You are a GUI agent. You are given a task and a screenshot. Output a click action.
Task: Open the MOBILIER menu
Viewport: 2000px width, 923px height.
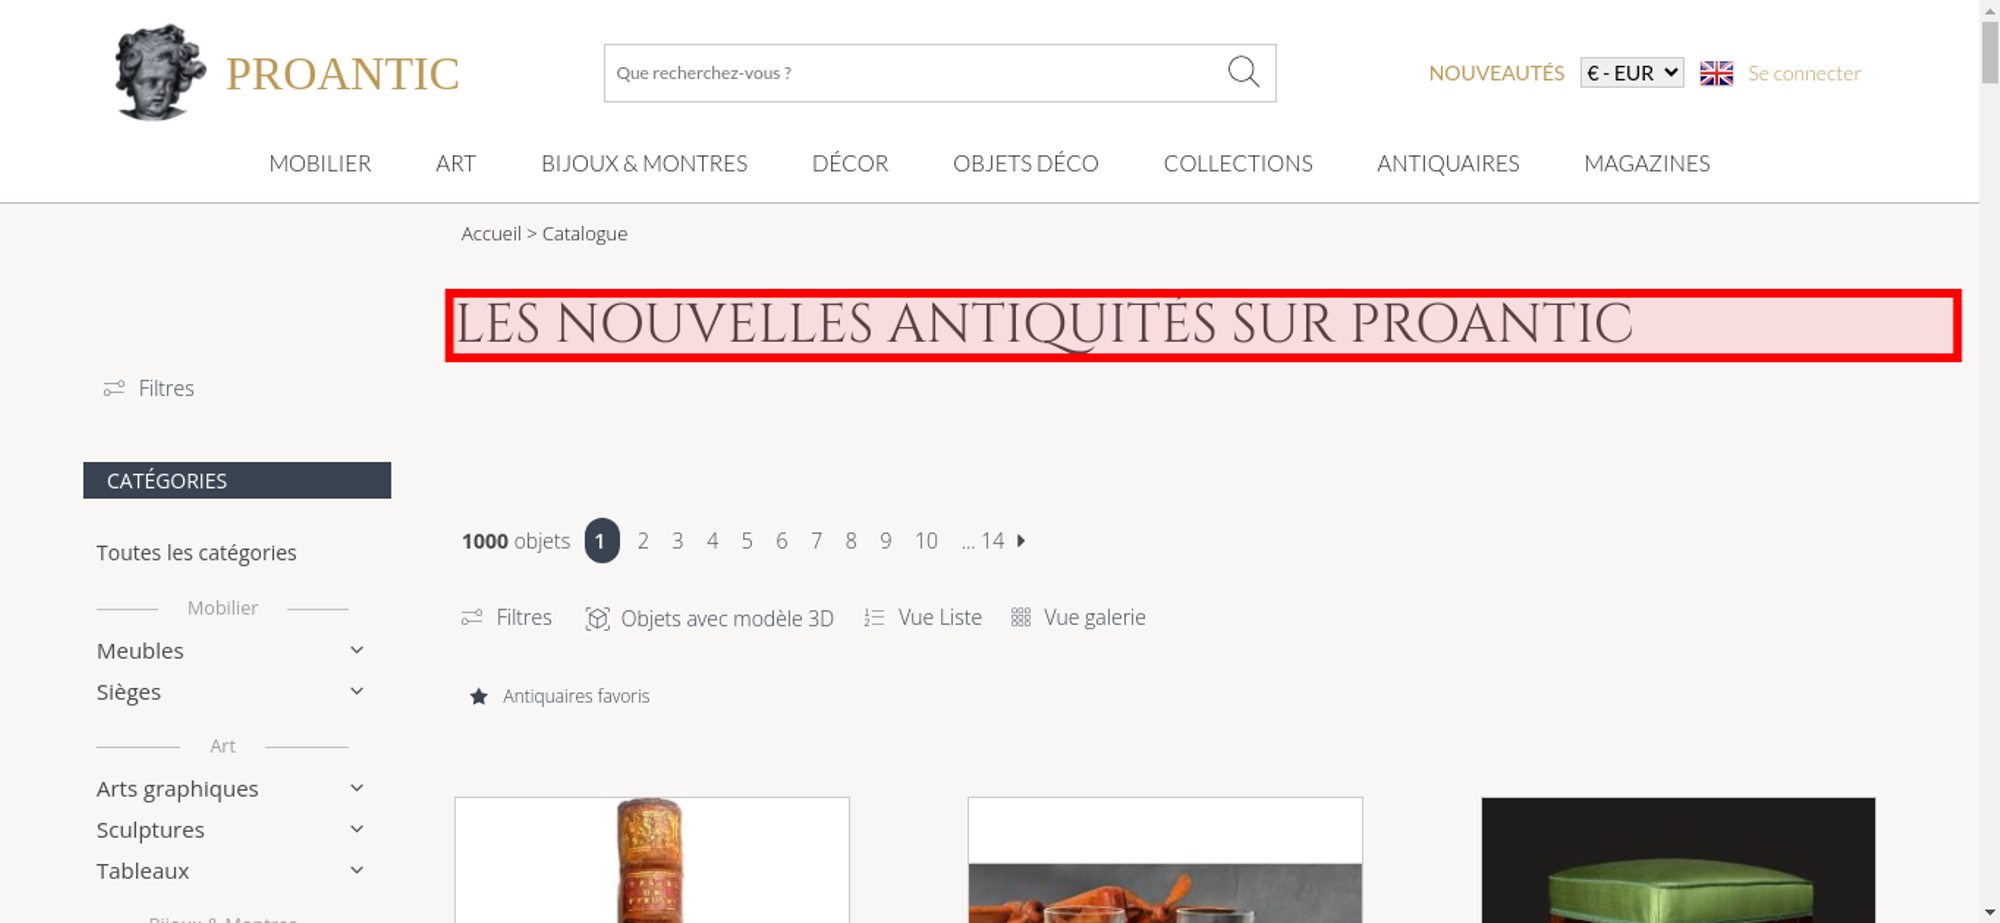pos(320,163)
